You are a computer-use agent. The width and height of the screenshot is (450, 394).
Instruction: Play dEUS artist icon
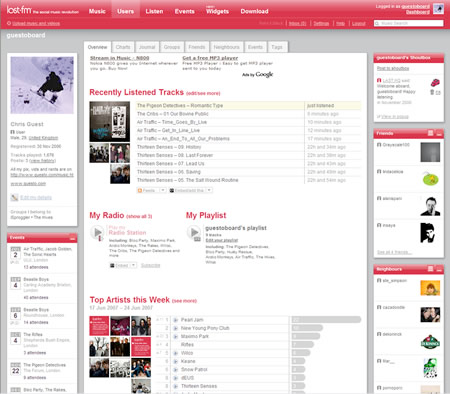pos(175,378)
